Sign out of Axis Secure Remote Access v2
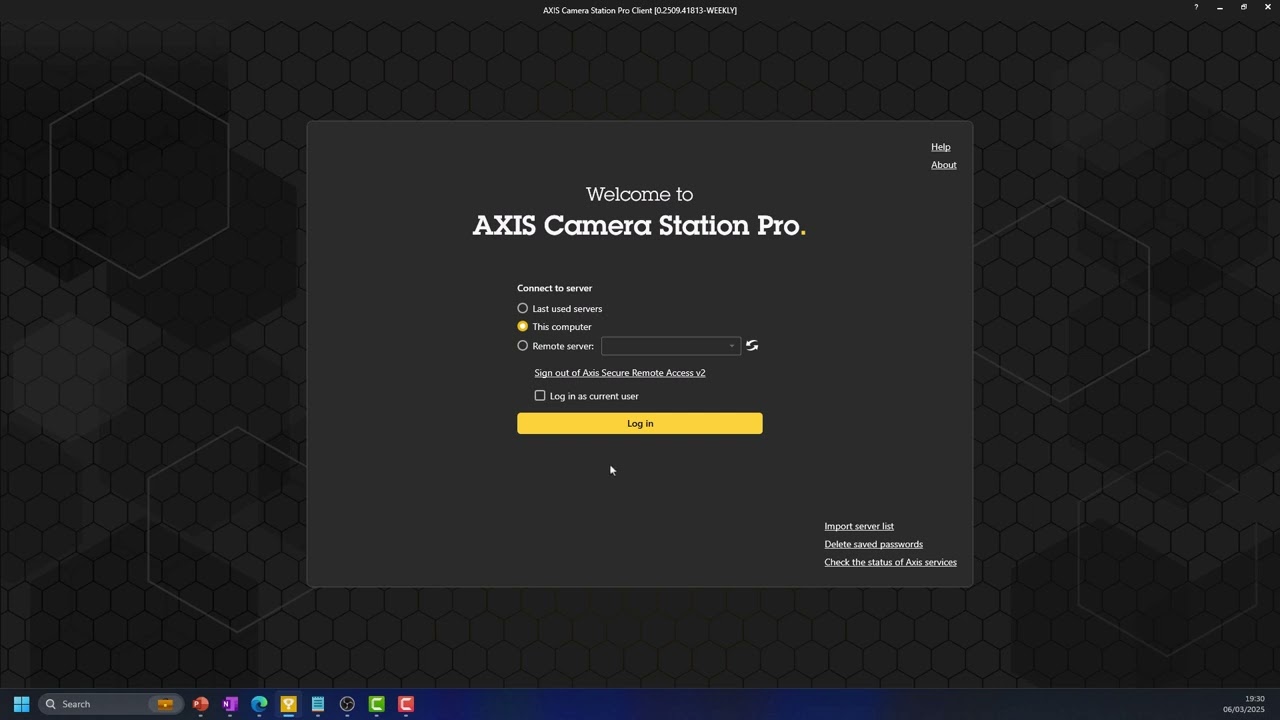Viewport: 1280px width, 720px height. point(620,373)
